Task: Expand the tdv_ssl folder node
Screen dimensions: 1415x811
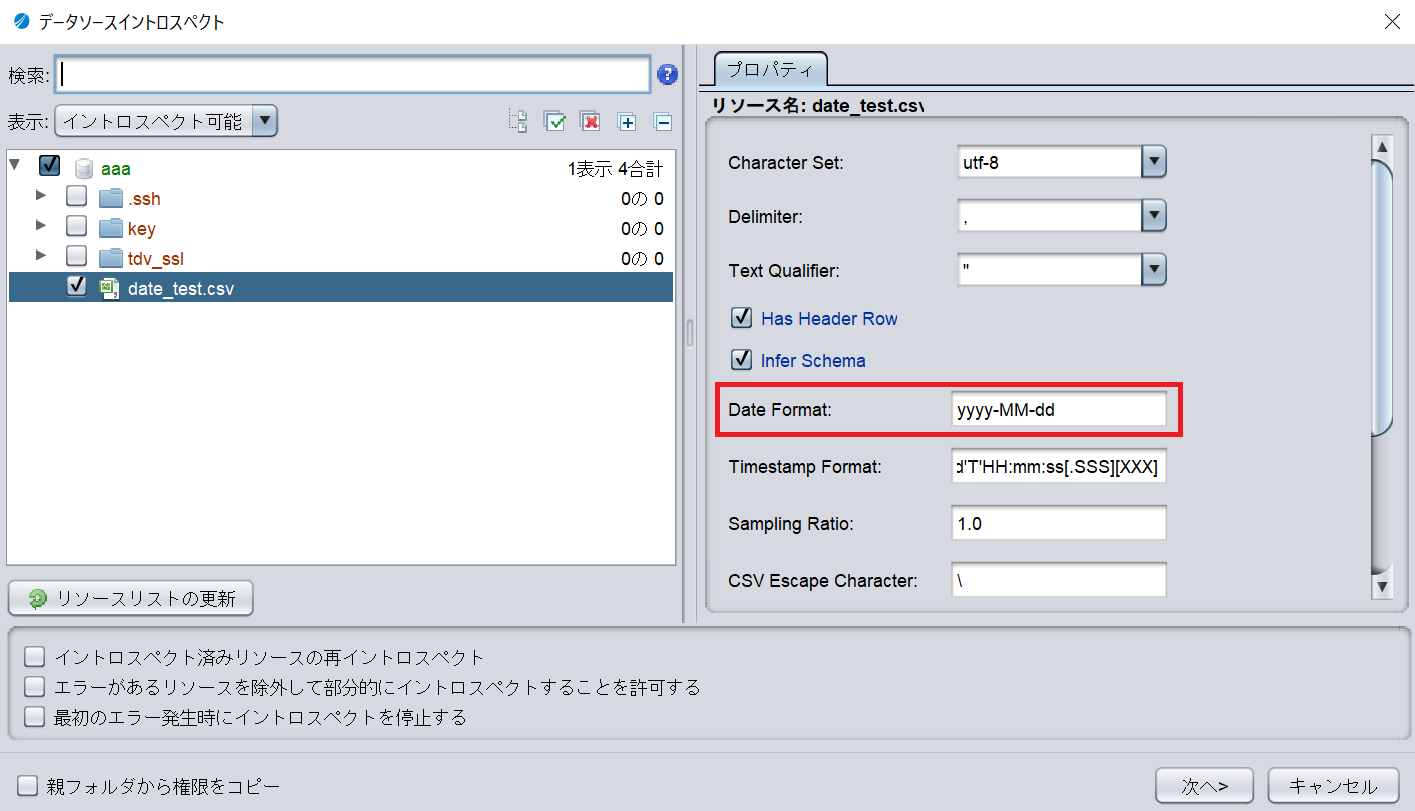Action: point(41,255)
